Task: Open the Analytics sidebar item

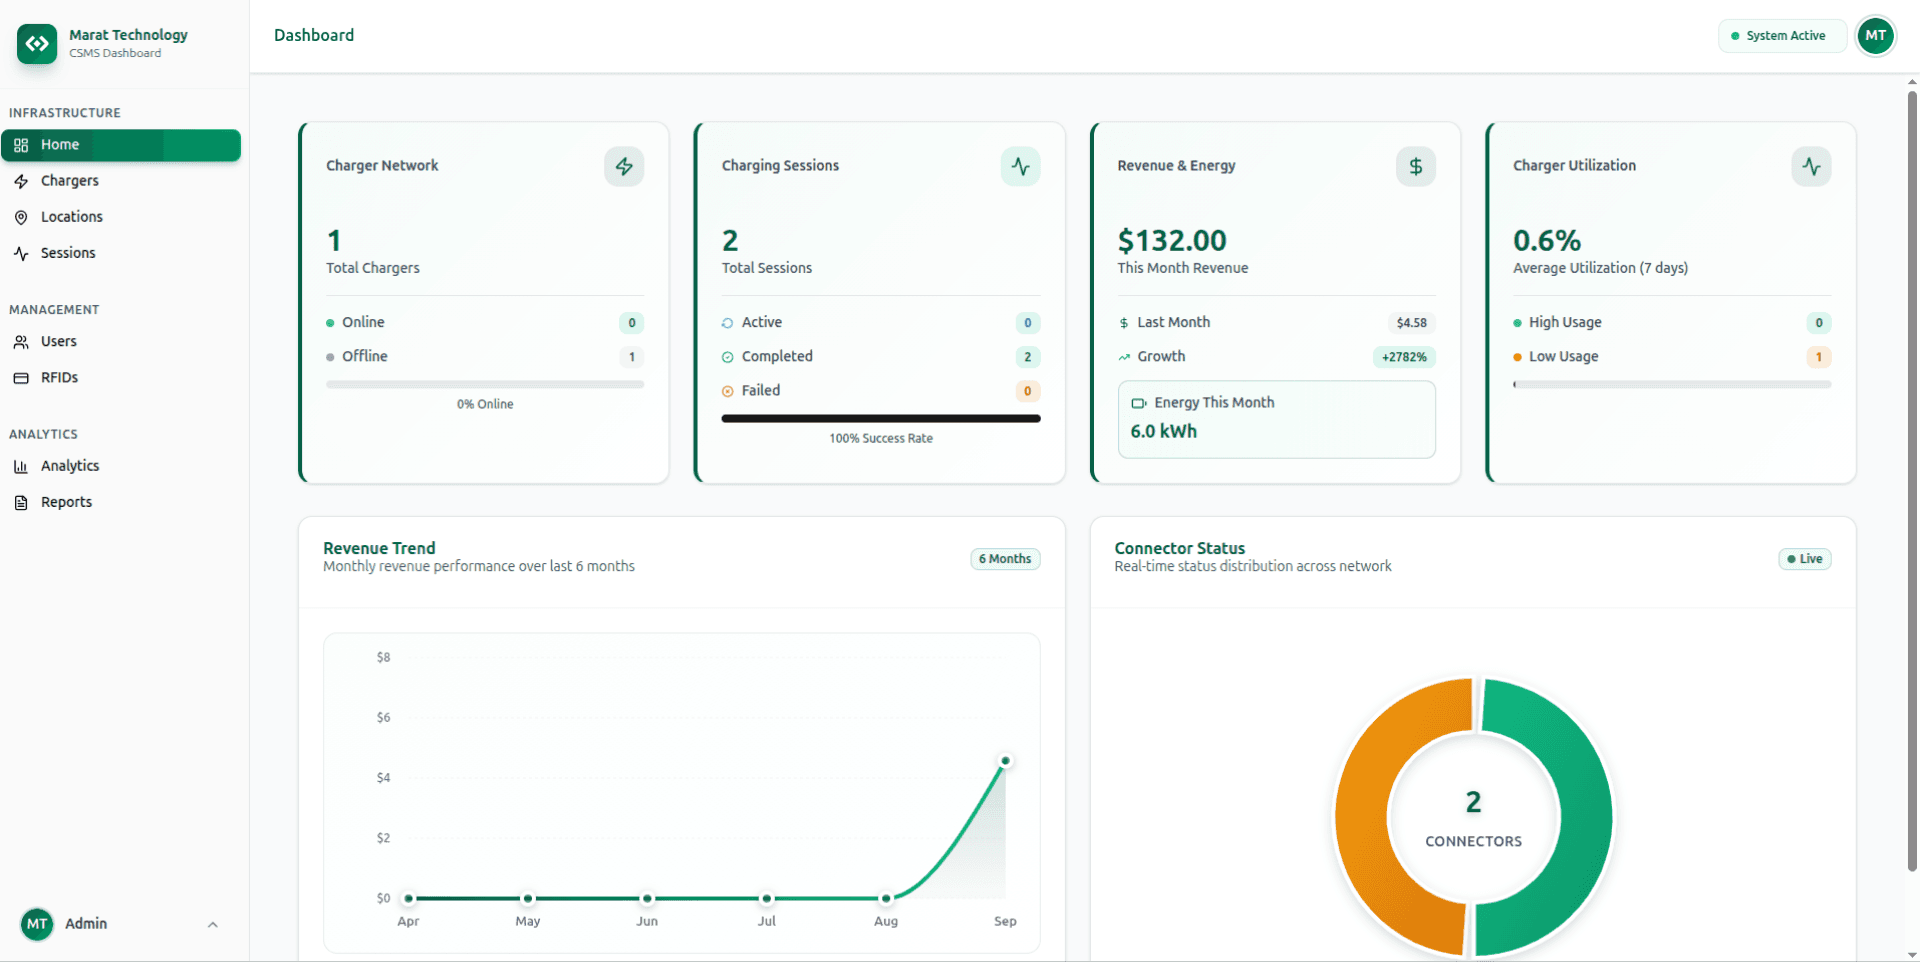Action: [x=121, y=466]
